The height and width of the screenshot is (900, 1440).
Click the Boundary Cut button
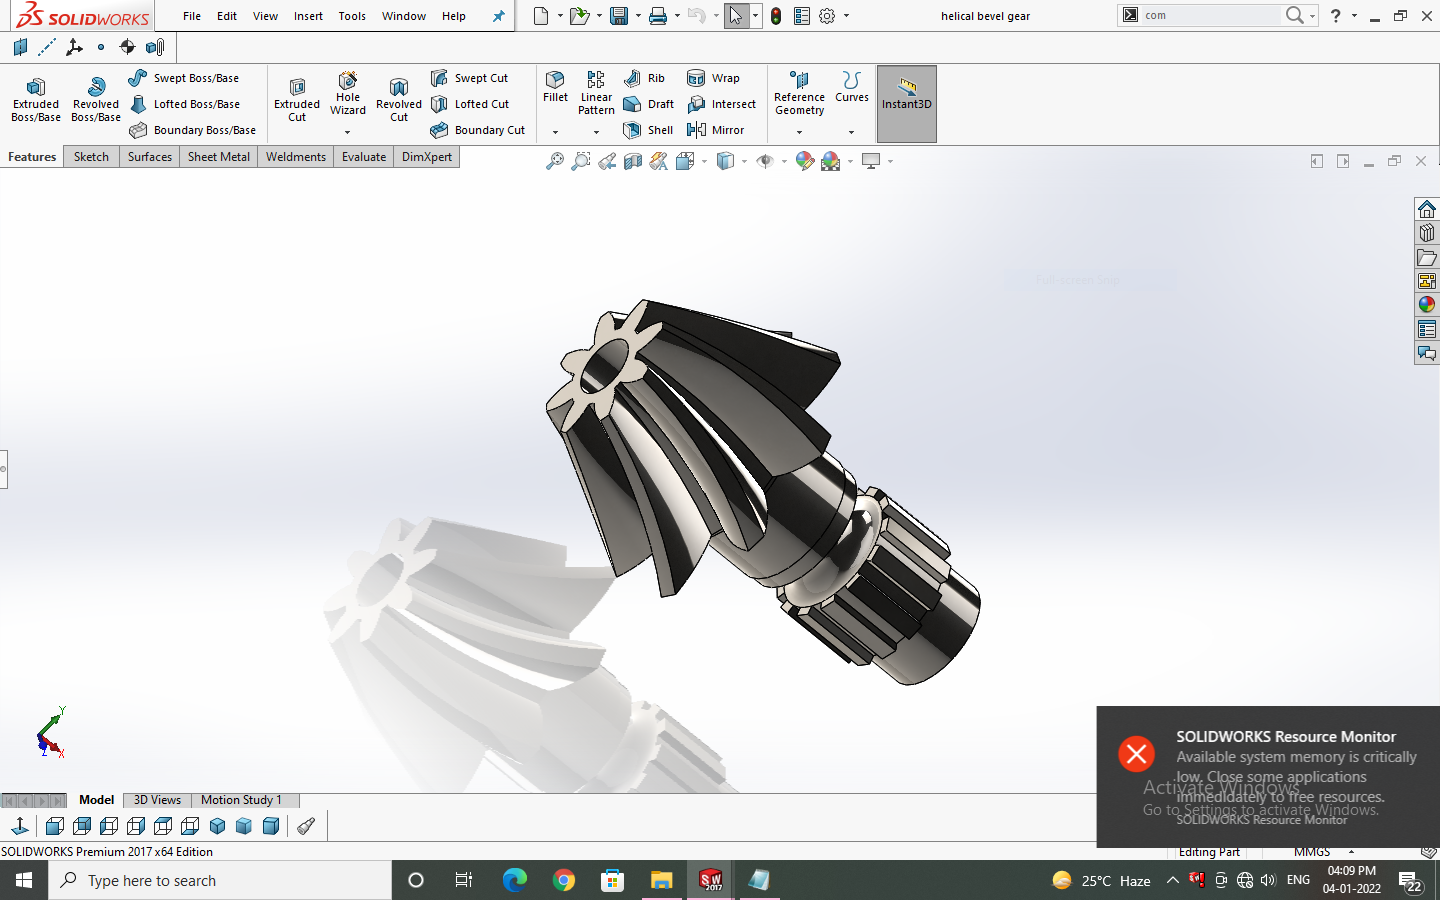coord(477,130)
